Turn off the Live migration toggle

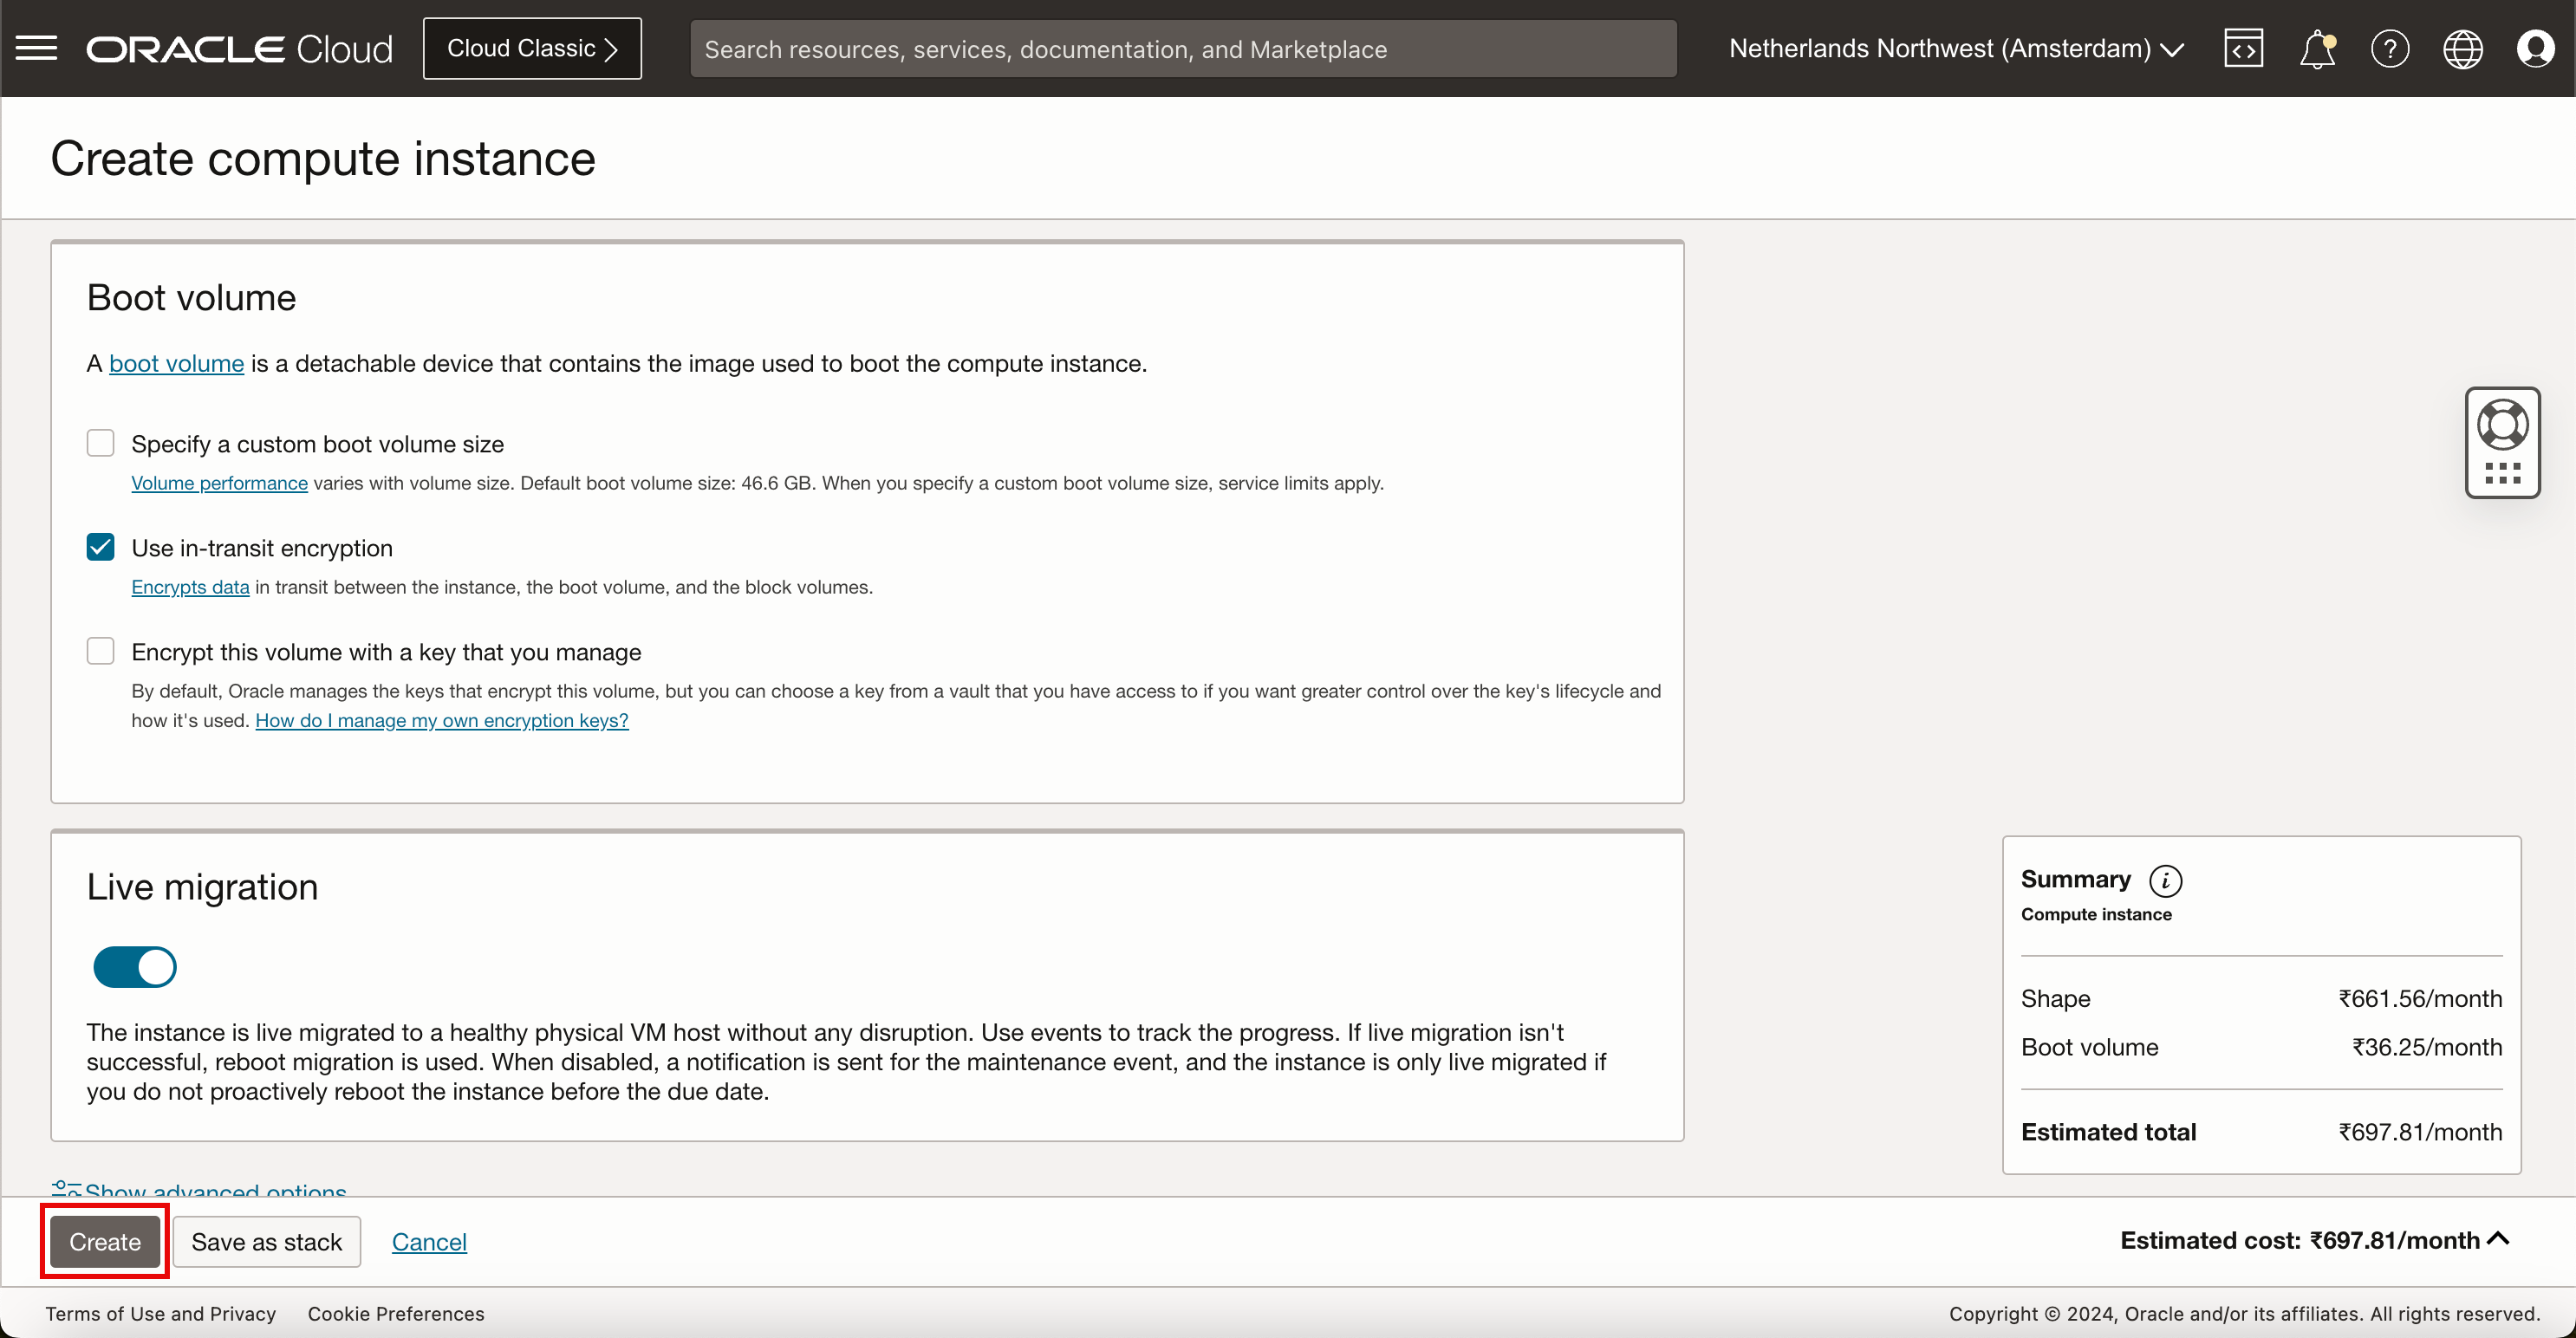pyautogui.click(x=135, y=967)
